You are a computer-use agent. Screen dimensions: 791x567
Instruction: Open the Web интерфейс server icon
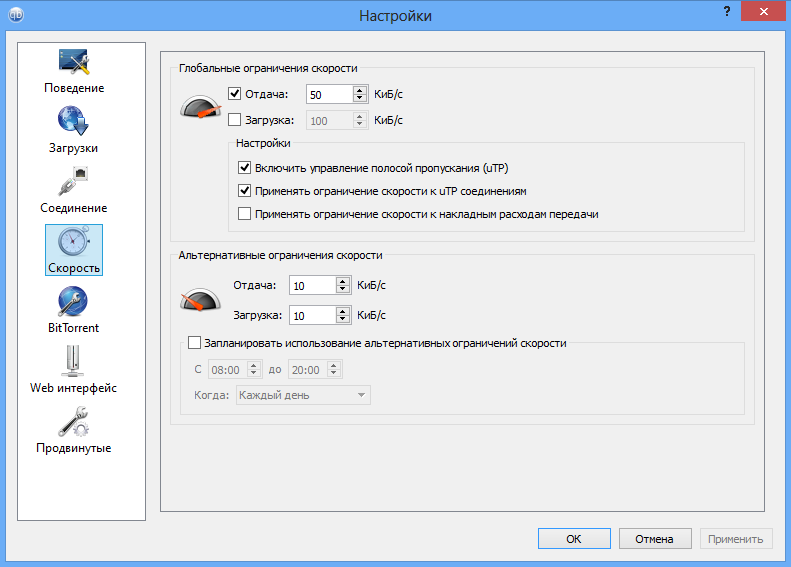pos(74,361)
